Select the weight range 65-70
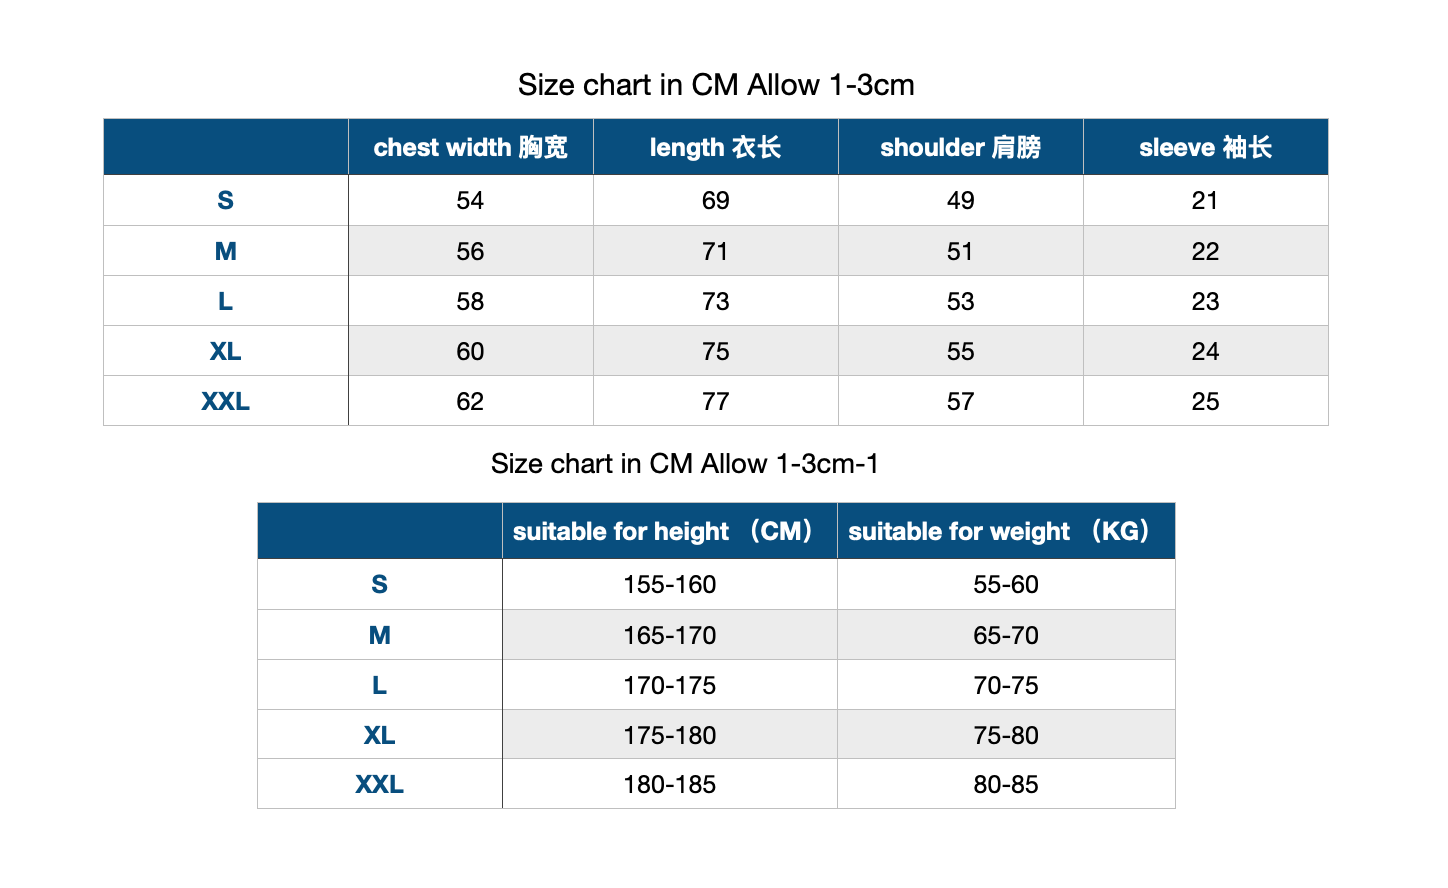This screenshot has width=1448, height=888. 1006,635
